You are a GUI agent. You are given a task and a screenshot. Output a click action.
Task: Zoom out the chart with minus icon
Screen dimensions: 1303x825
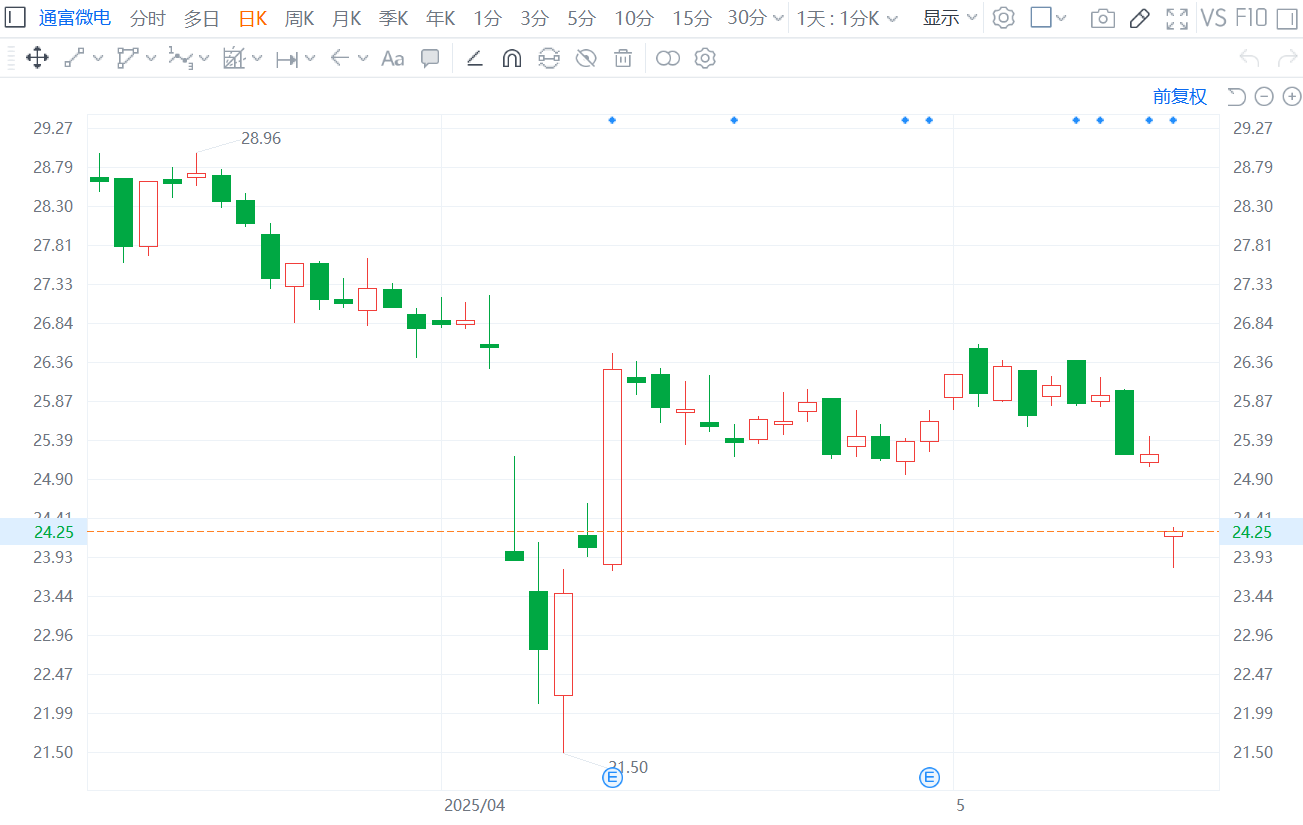pos(1264,96)
